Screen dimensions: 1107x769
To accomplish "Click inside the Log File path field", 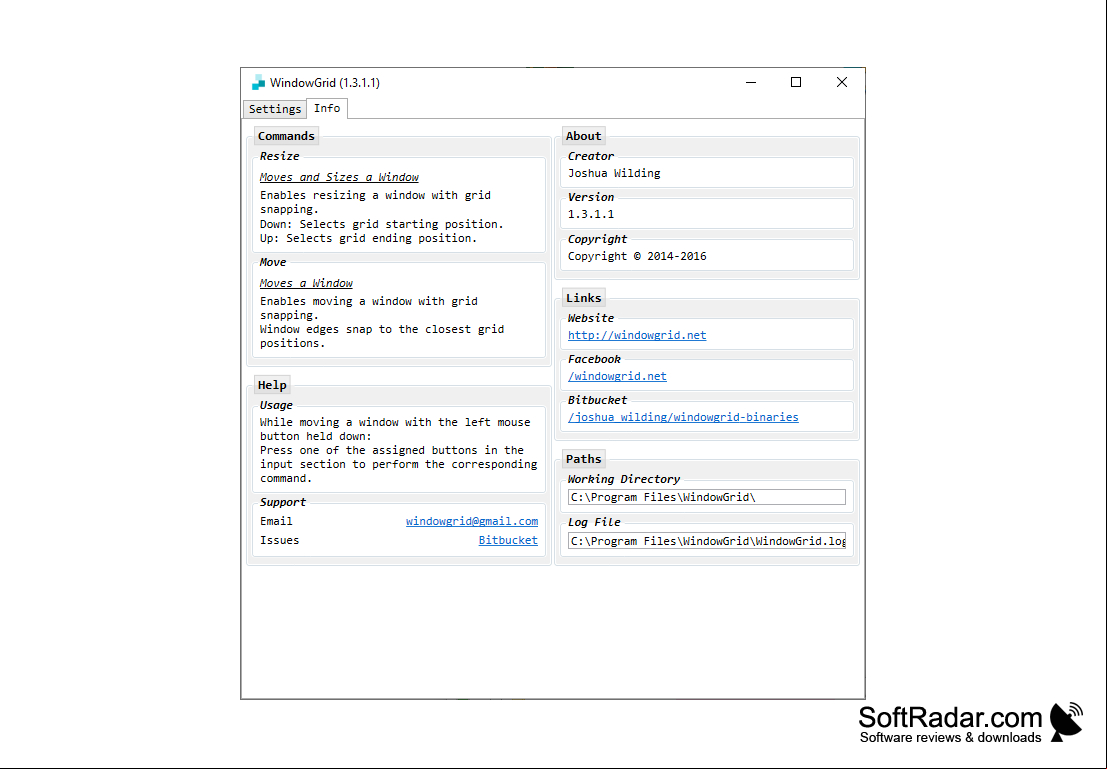I will tap(707, 541).
